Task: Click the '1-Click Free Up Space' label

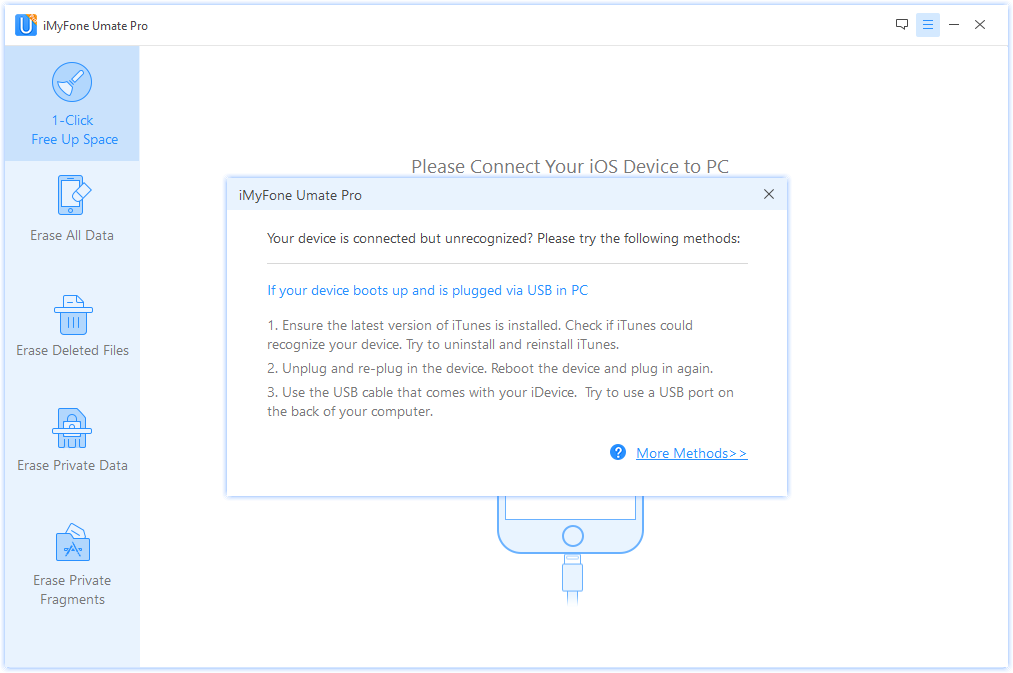Action: [x=75, y=130]
